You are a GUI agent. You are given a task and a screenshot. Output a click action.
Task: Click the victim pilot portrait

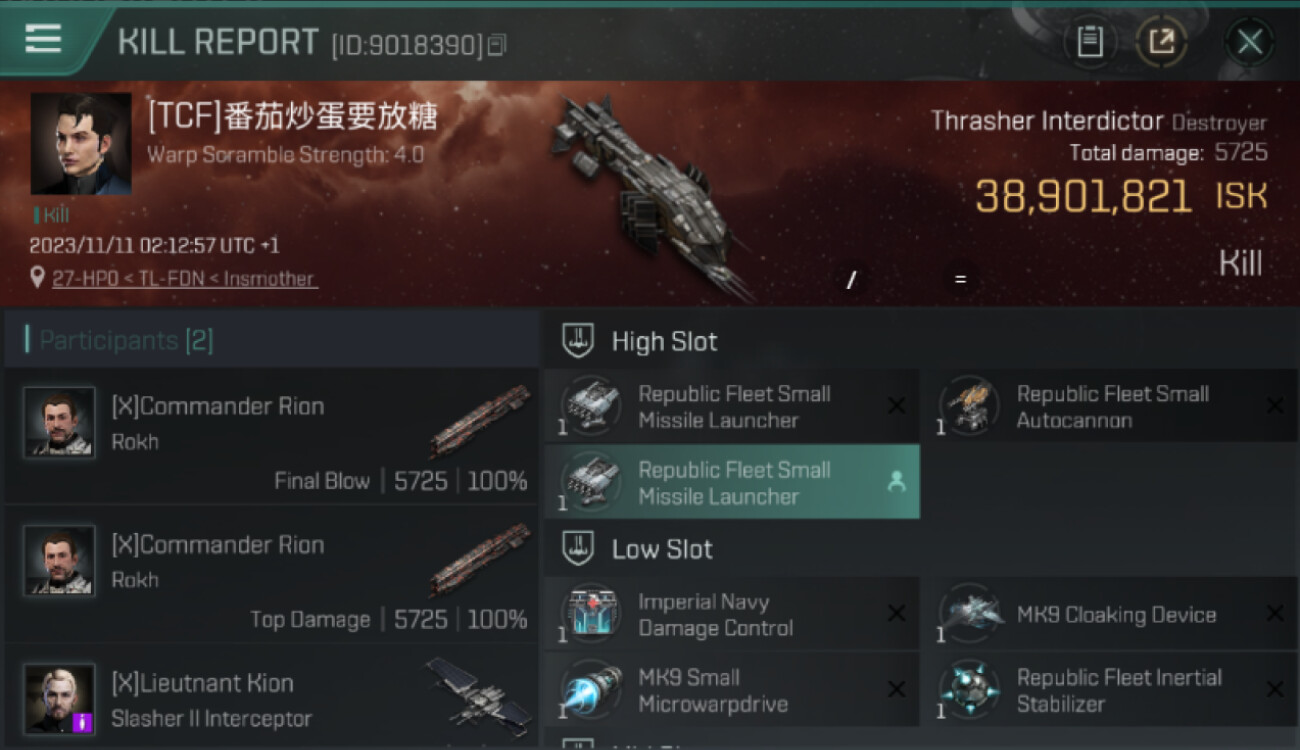81,143
